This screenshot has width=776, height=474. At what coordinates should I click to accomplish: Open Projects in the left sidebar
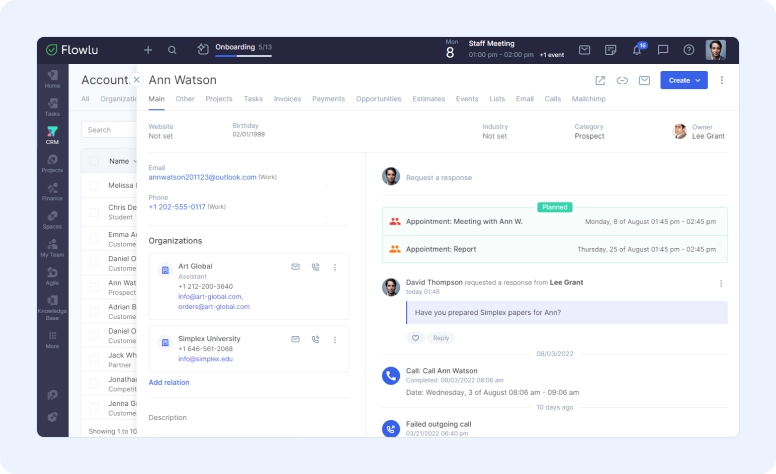[x=52, y=163]
